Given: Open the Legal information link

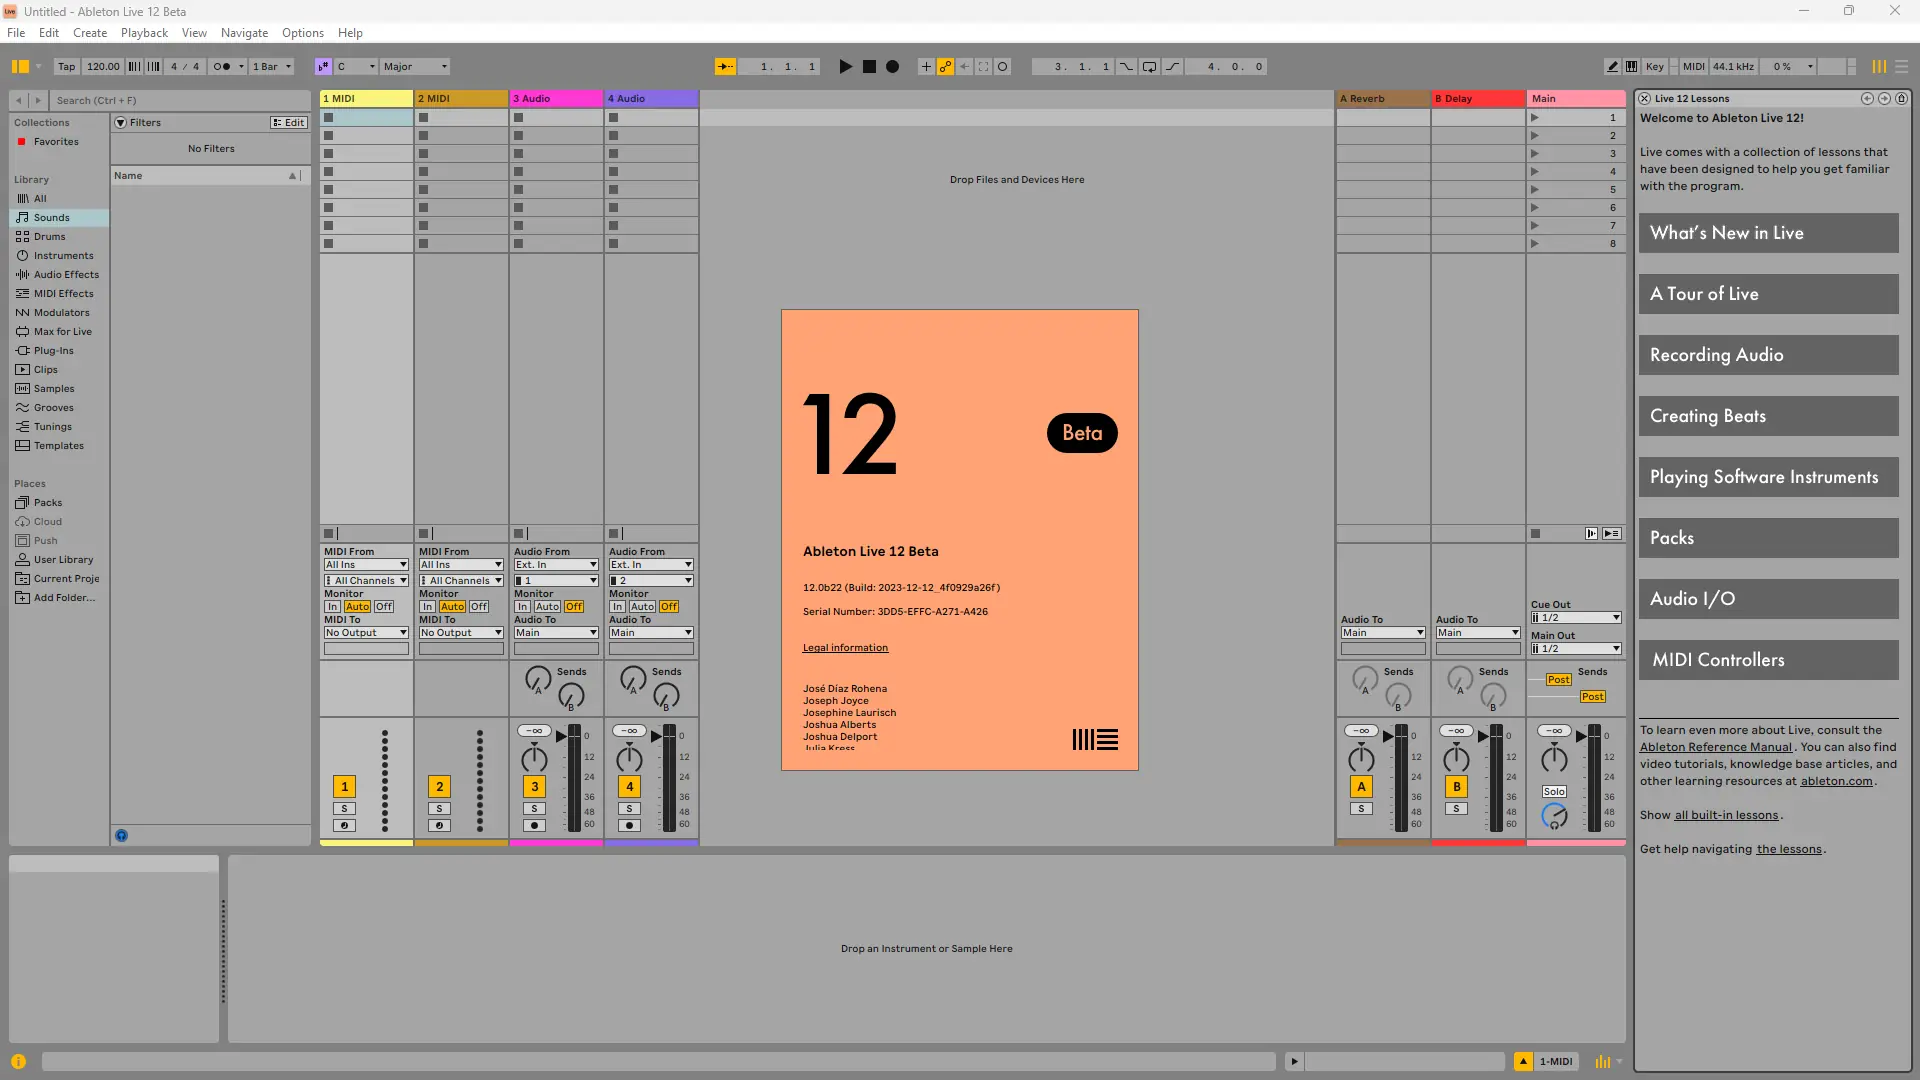Looking at the screenshot, I should point(845,648).
